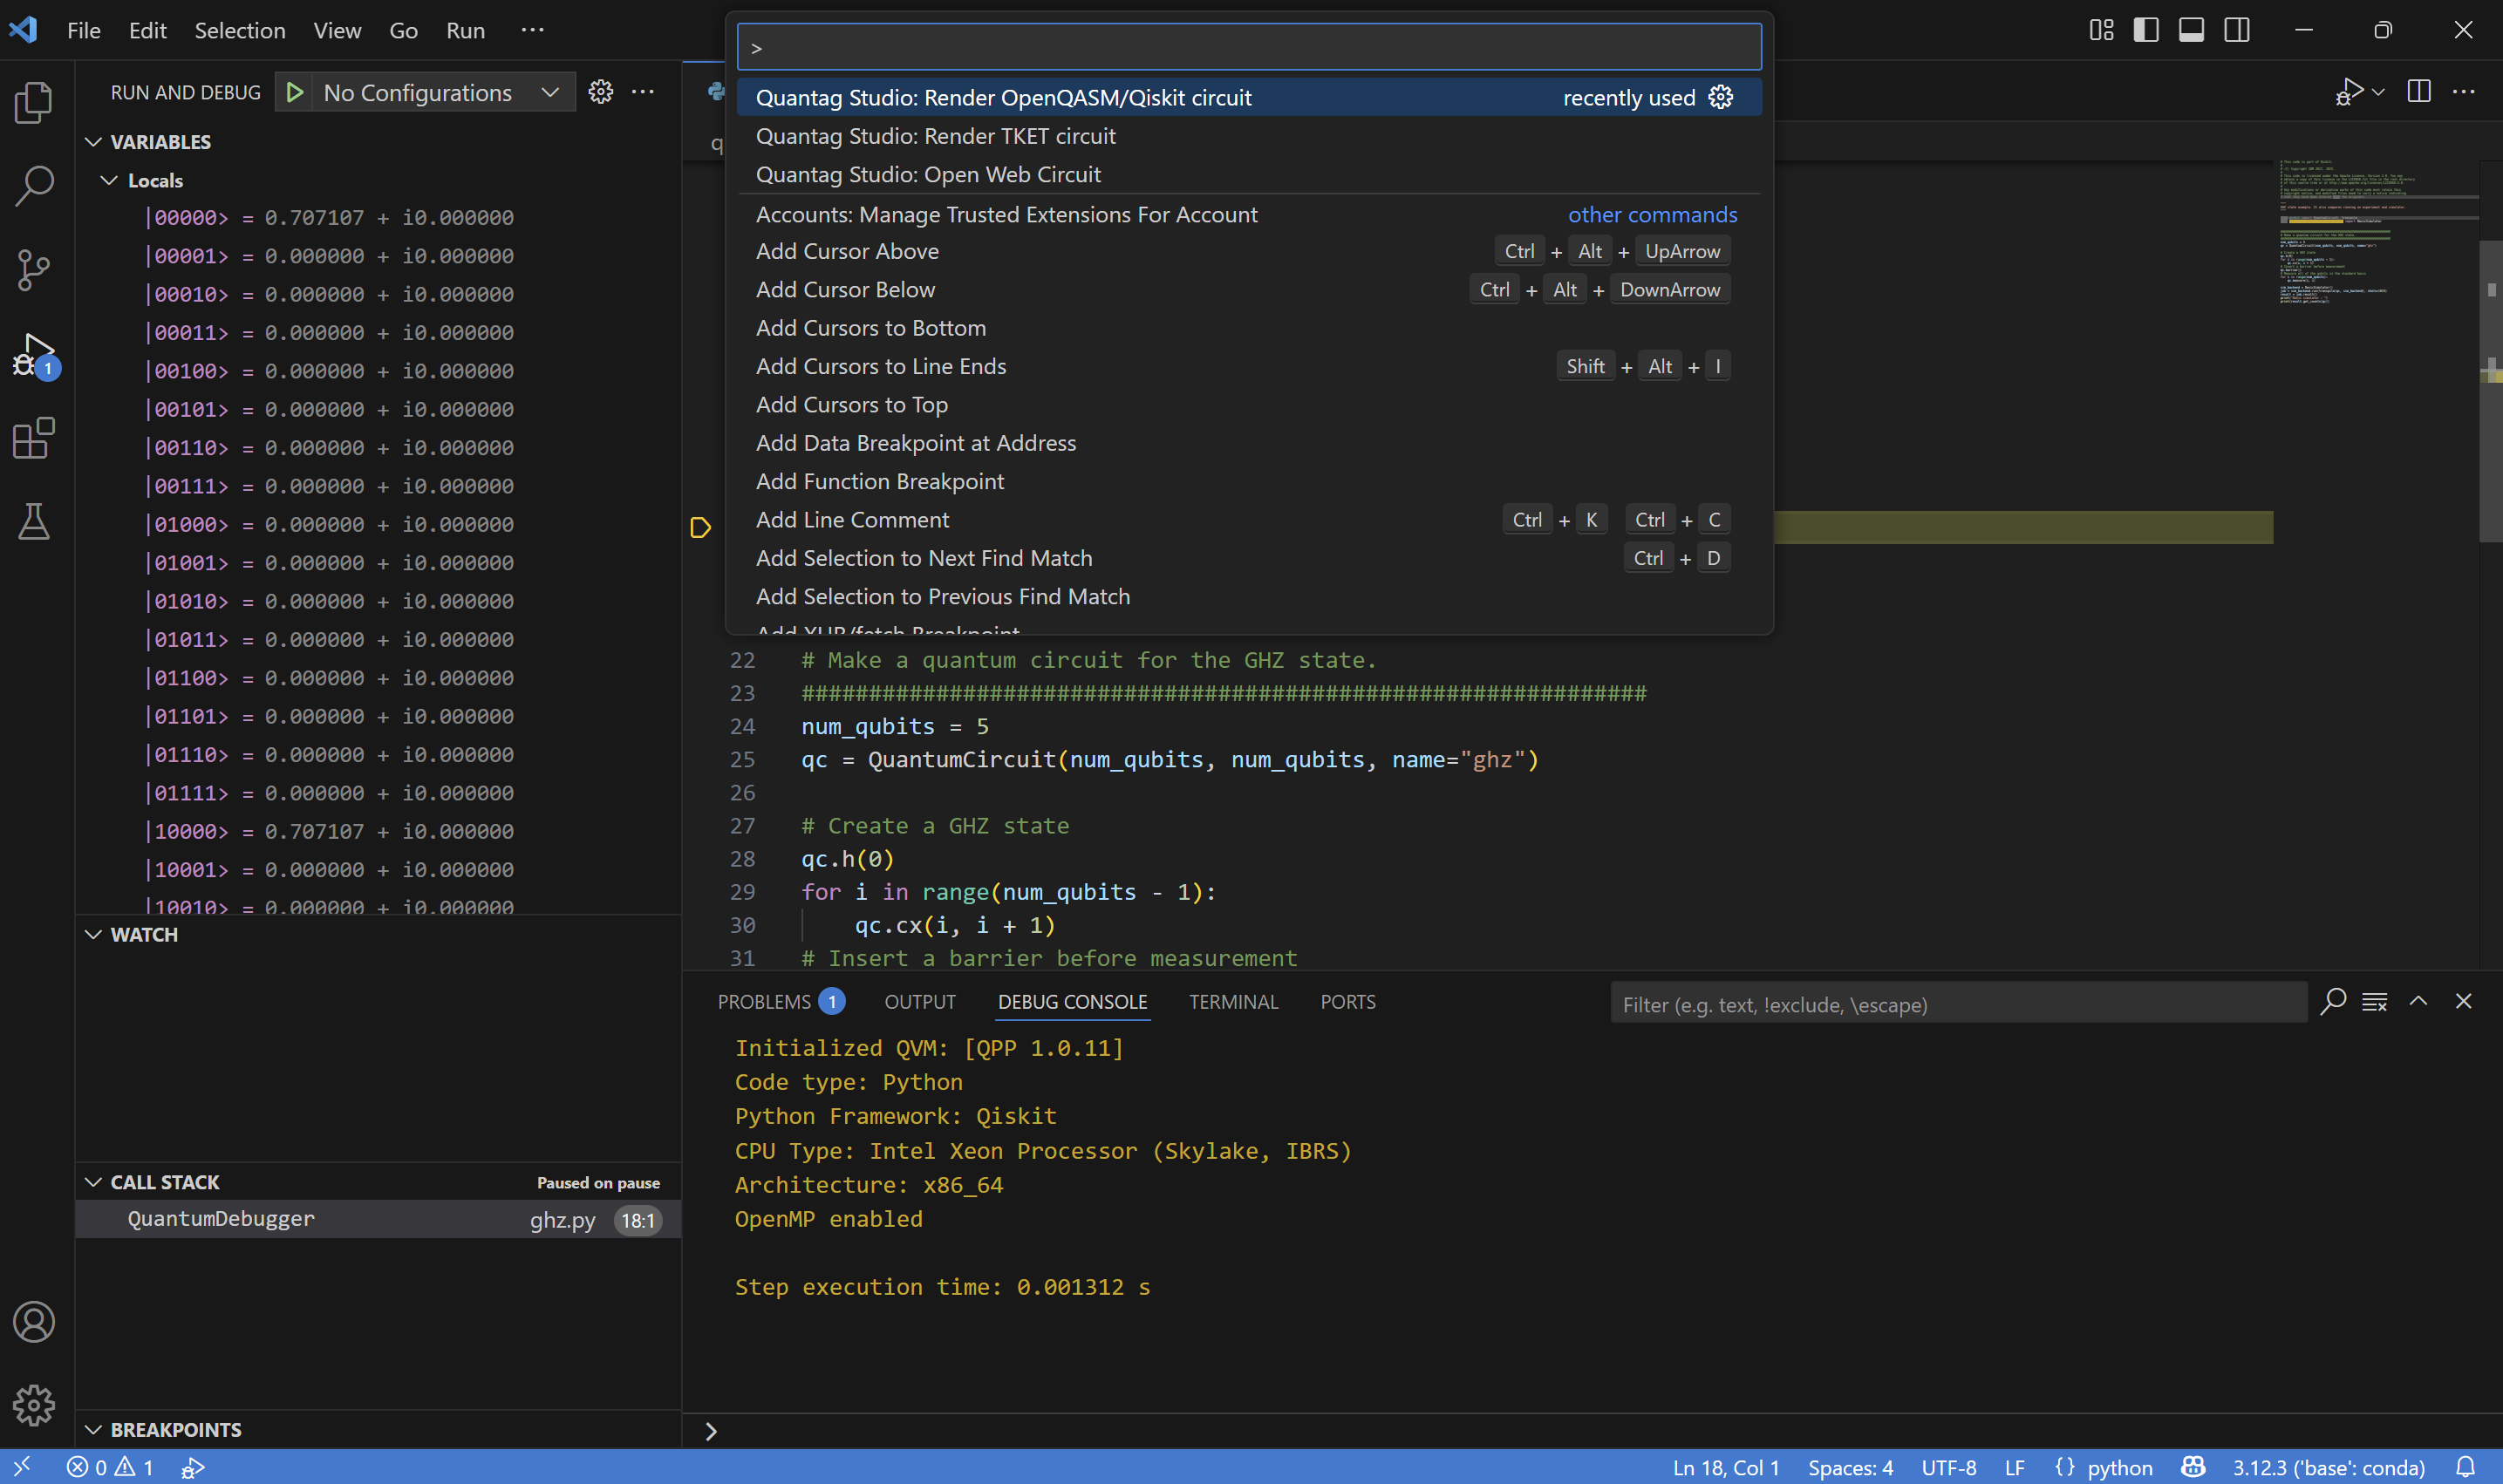Collapse the Locals variables tree
The width and height of the screenshot is (2503, 1484).
point(109,181)
